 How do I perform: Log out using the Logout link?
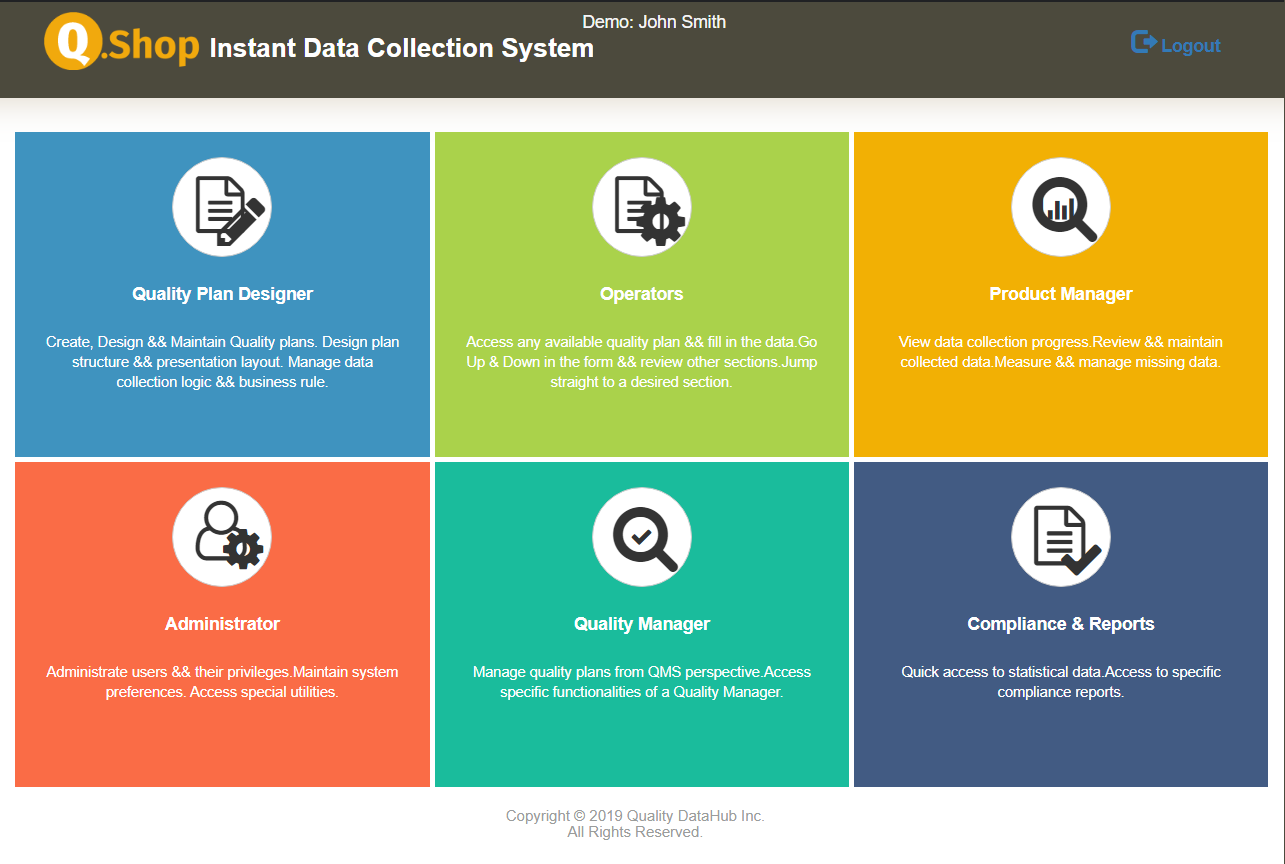[x=1176, y=44]
